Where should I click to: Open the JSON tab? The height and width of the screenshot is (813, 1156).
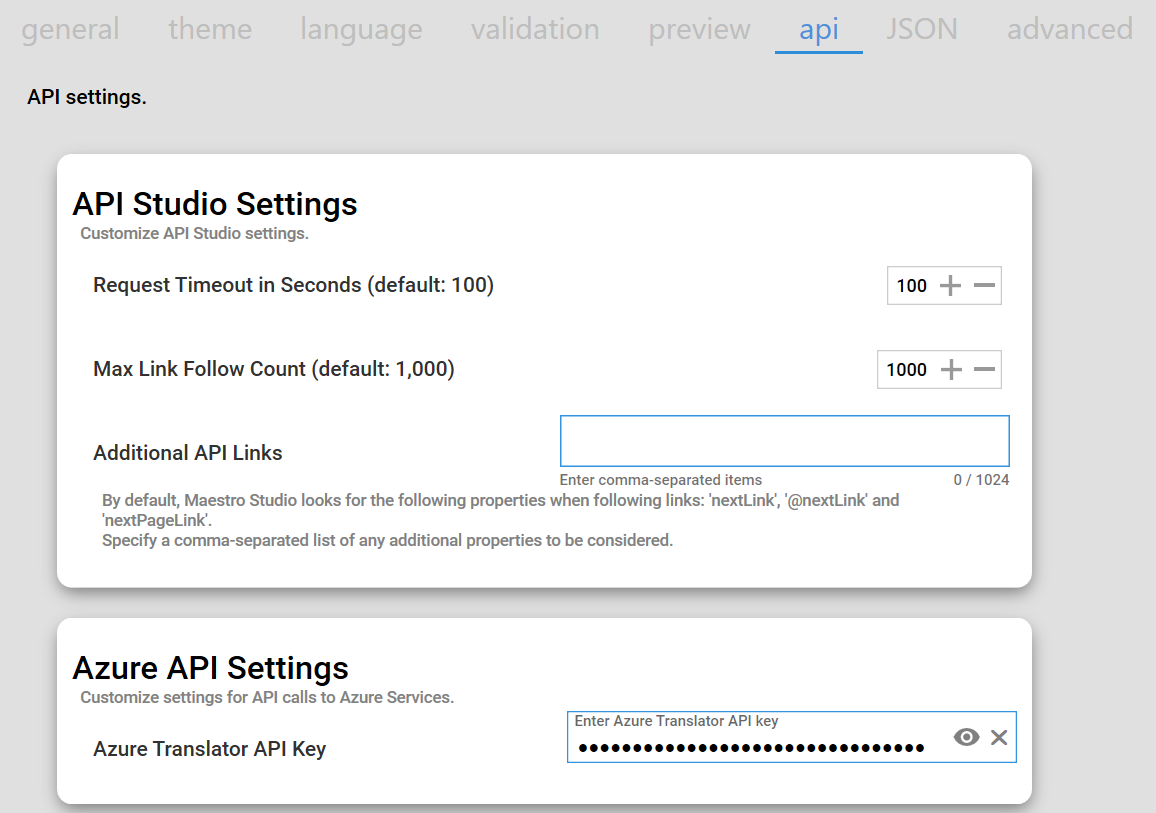click(921, 30)
